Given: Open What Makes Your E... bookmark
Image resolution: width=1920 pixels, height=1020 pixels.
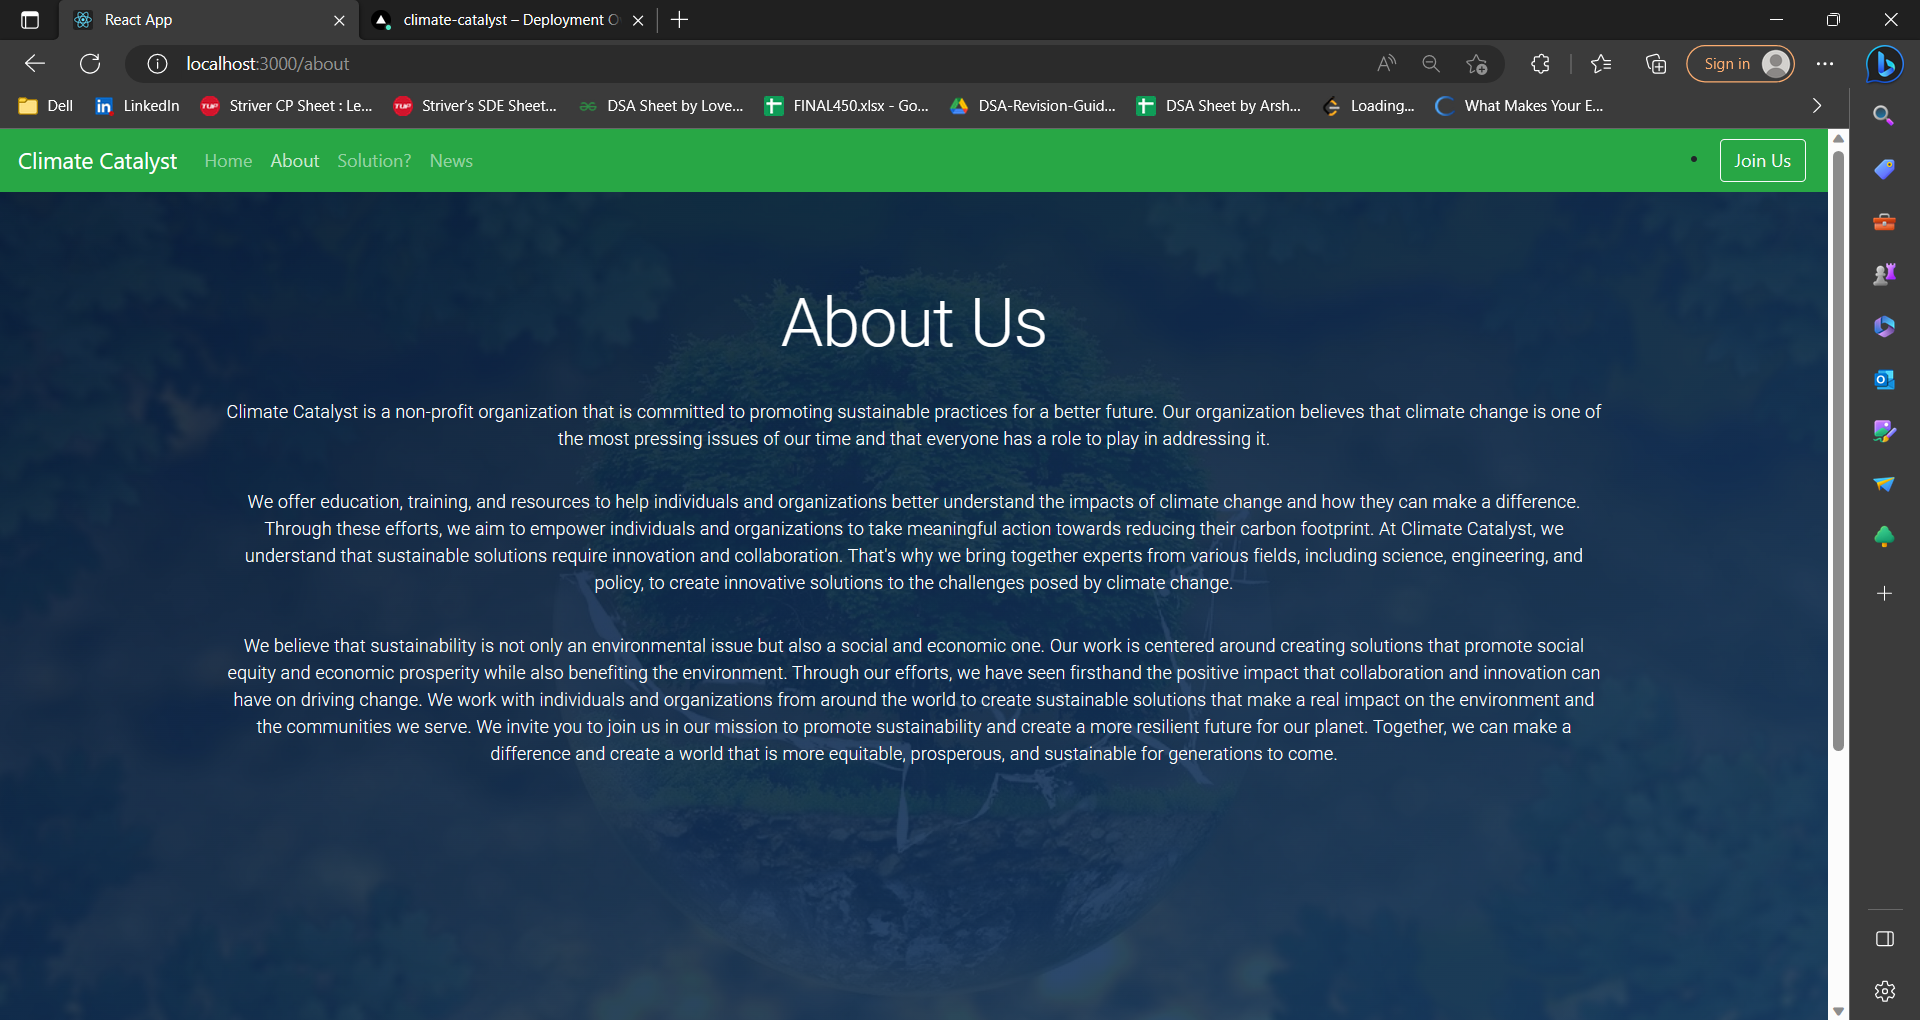Looking at the screenshot, I should pyautogui.click(x=1518, y=106).
